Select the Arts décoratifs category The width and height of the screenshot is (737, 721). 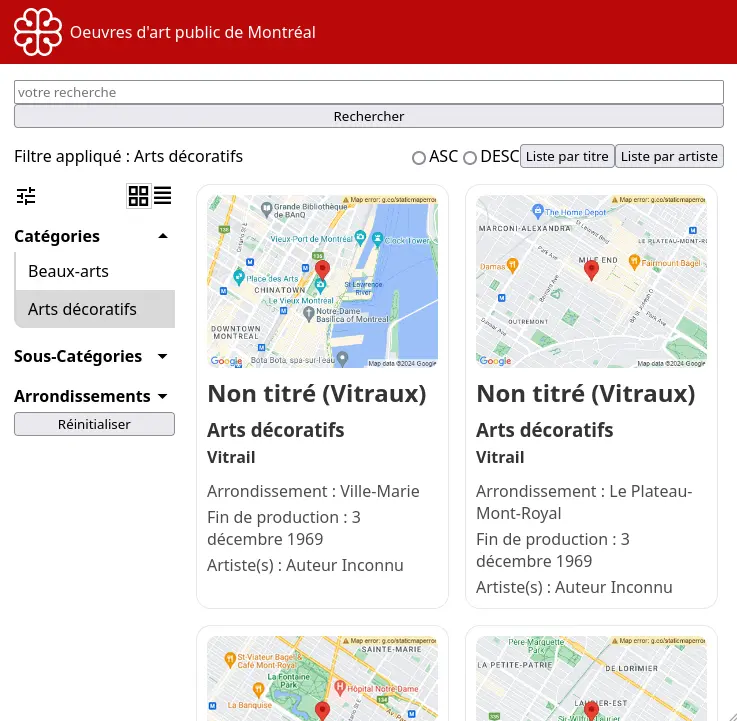[95, 309]
